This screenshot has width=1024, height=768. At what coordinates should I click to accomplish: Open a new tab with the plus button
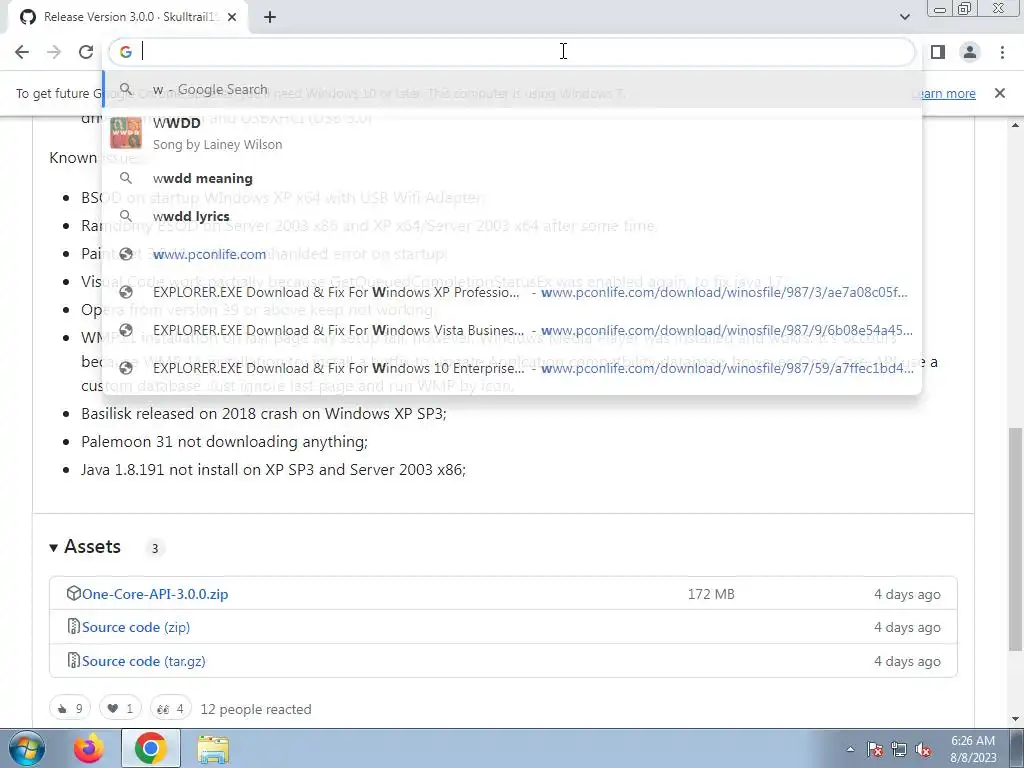(x=270, y=17)
